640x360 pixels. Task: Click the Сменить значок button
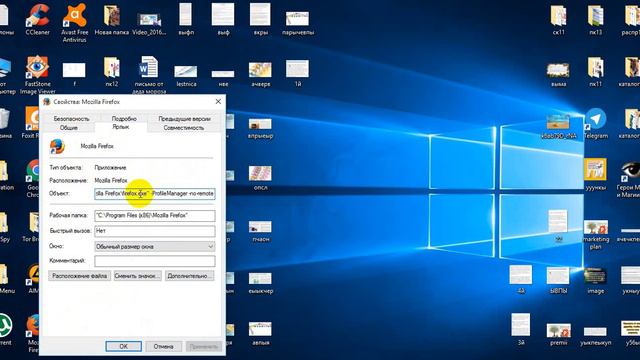(x=138, y=276)
